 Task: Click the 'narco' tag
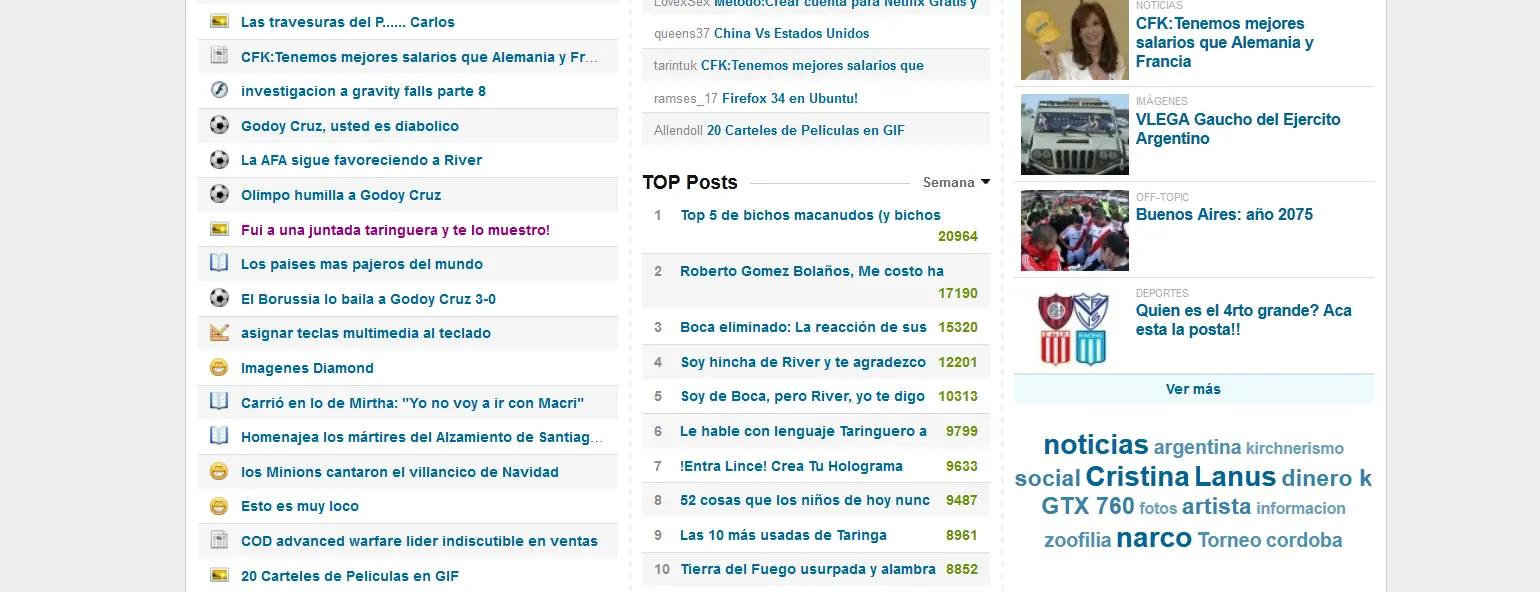(x=1154, y=538)
